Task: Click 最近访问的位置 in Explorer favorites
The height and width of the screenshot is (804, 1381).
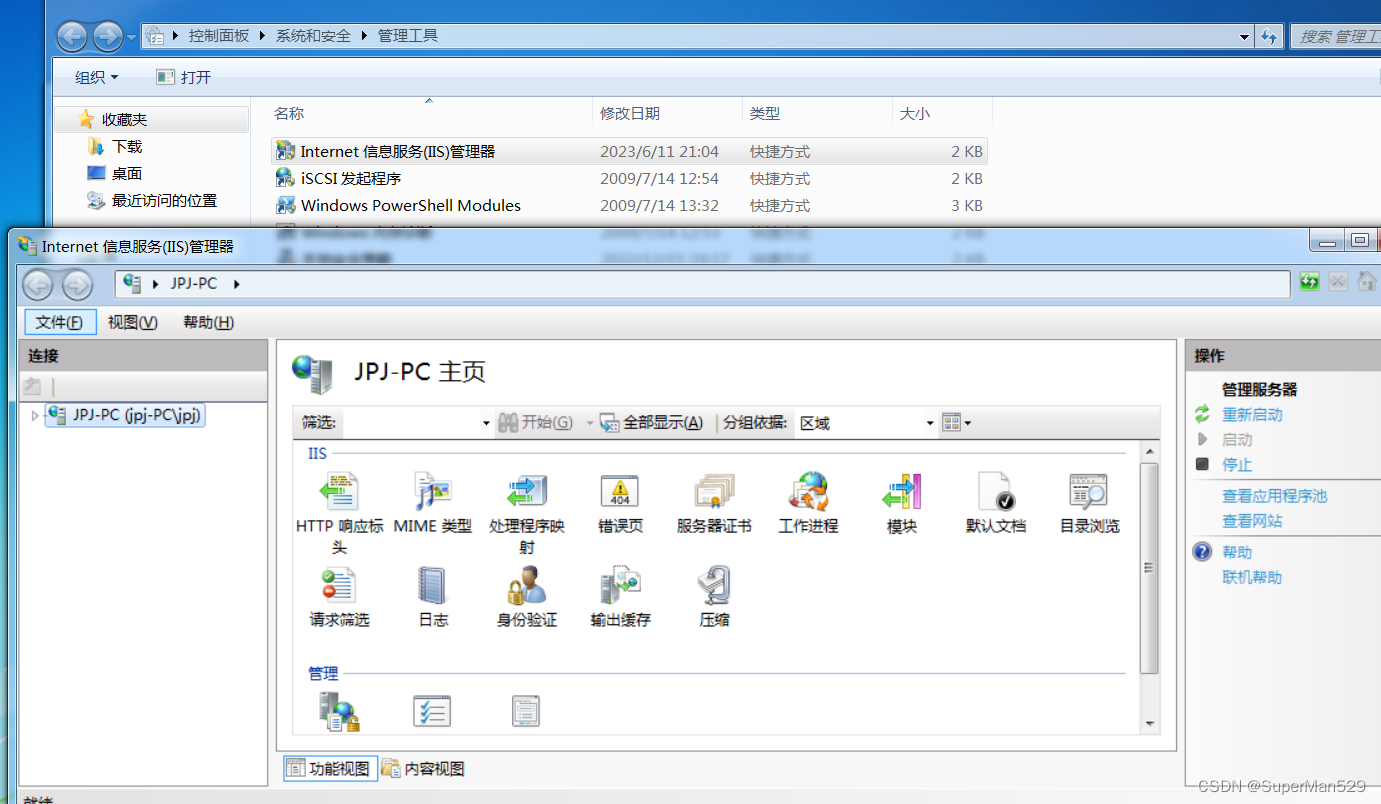Action: [x=164, y=200]
